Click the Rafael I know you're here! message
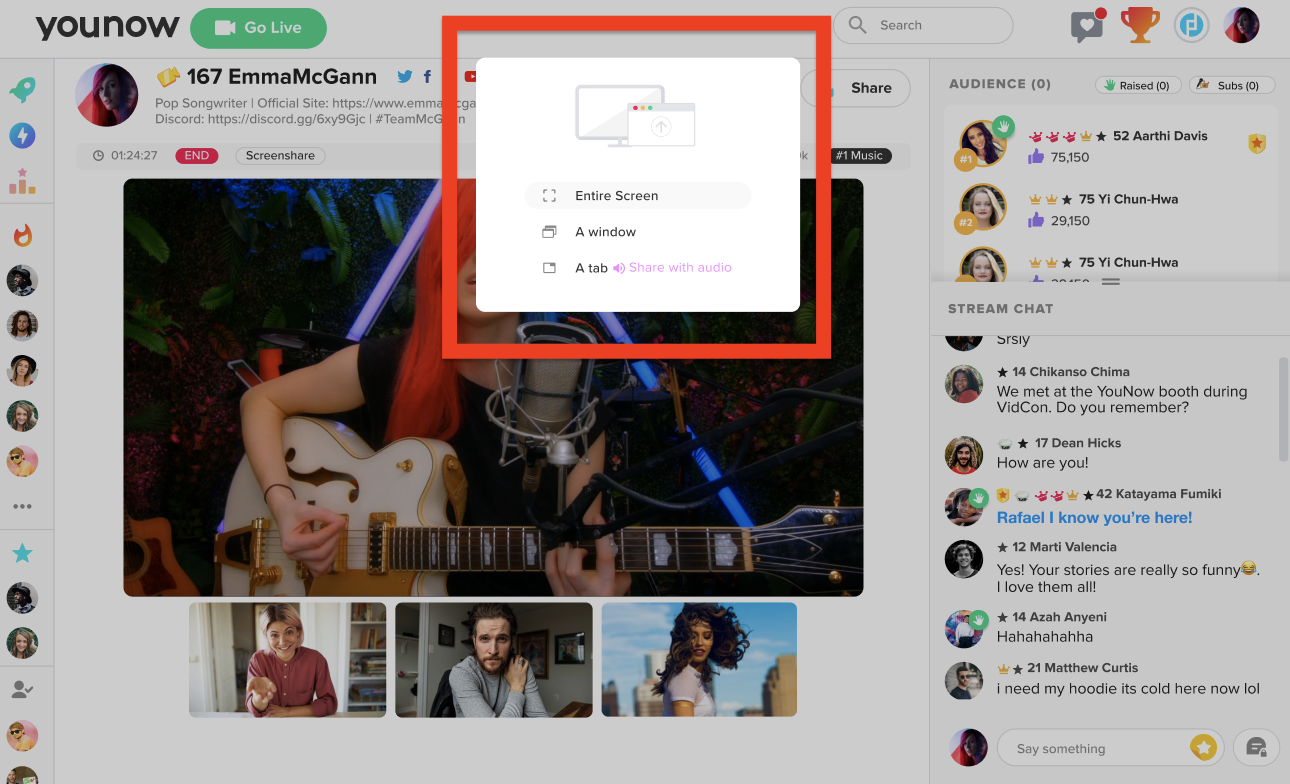The height and width of the screenshot is (784, 1290). tap(1094, 518)
